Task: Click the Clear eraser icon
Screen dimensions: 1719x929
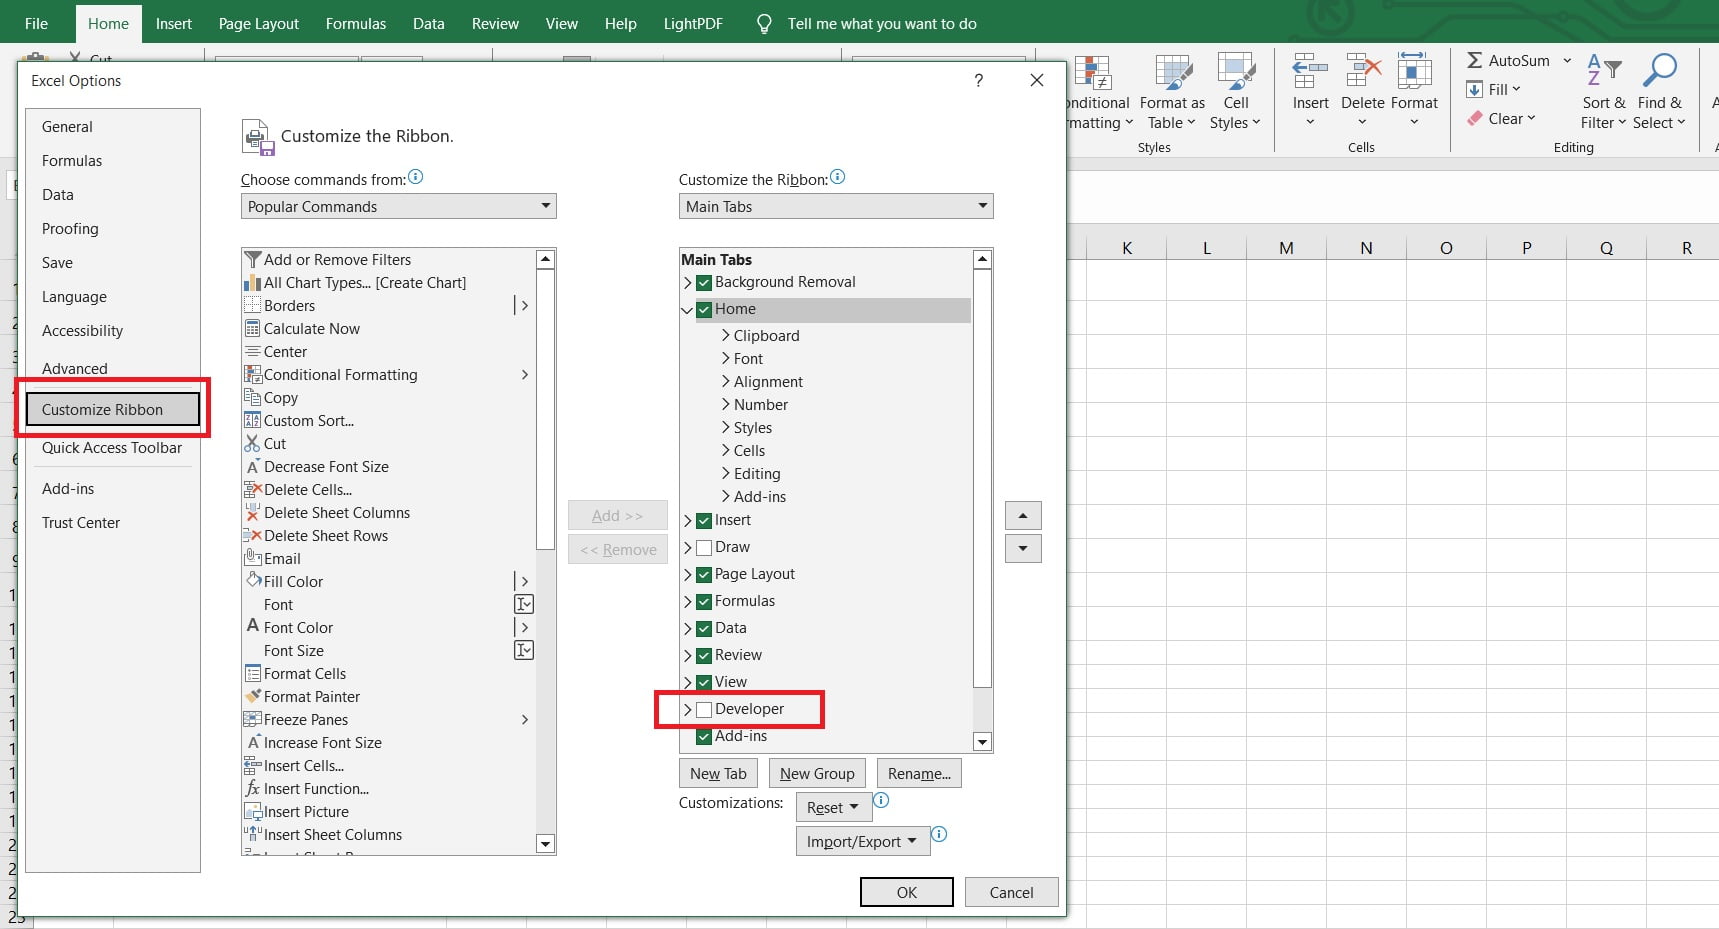Action: (1475, 118)
